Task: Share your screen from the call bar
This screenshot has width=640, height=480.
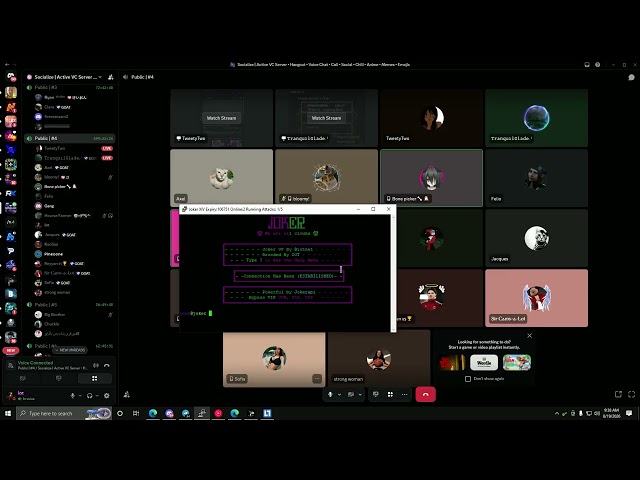Action: 376,394
